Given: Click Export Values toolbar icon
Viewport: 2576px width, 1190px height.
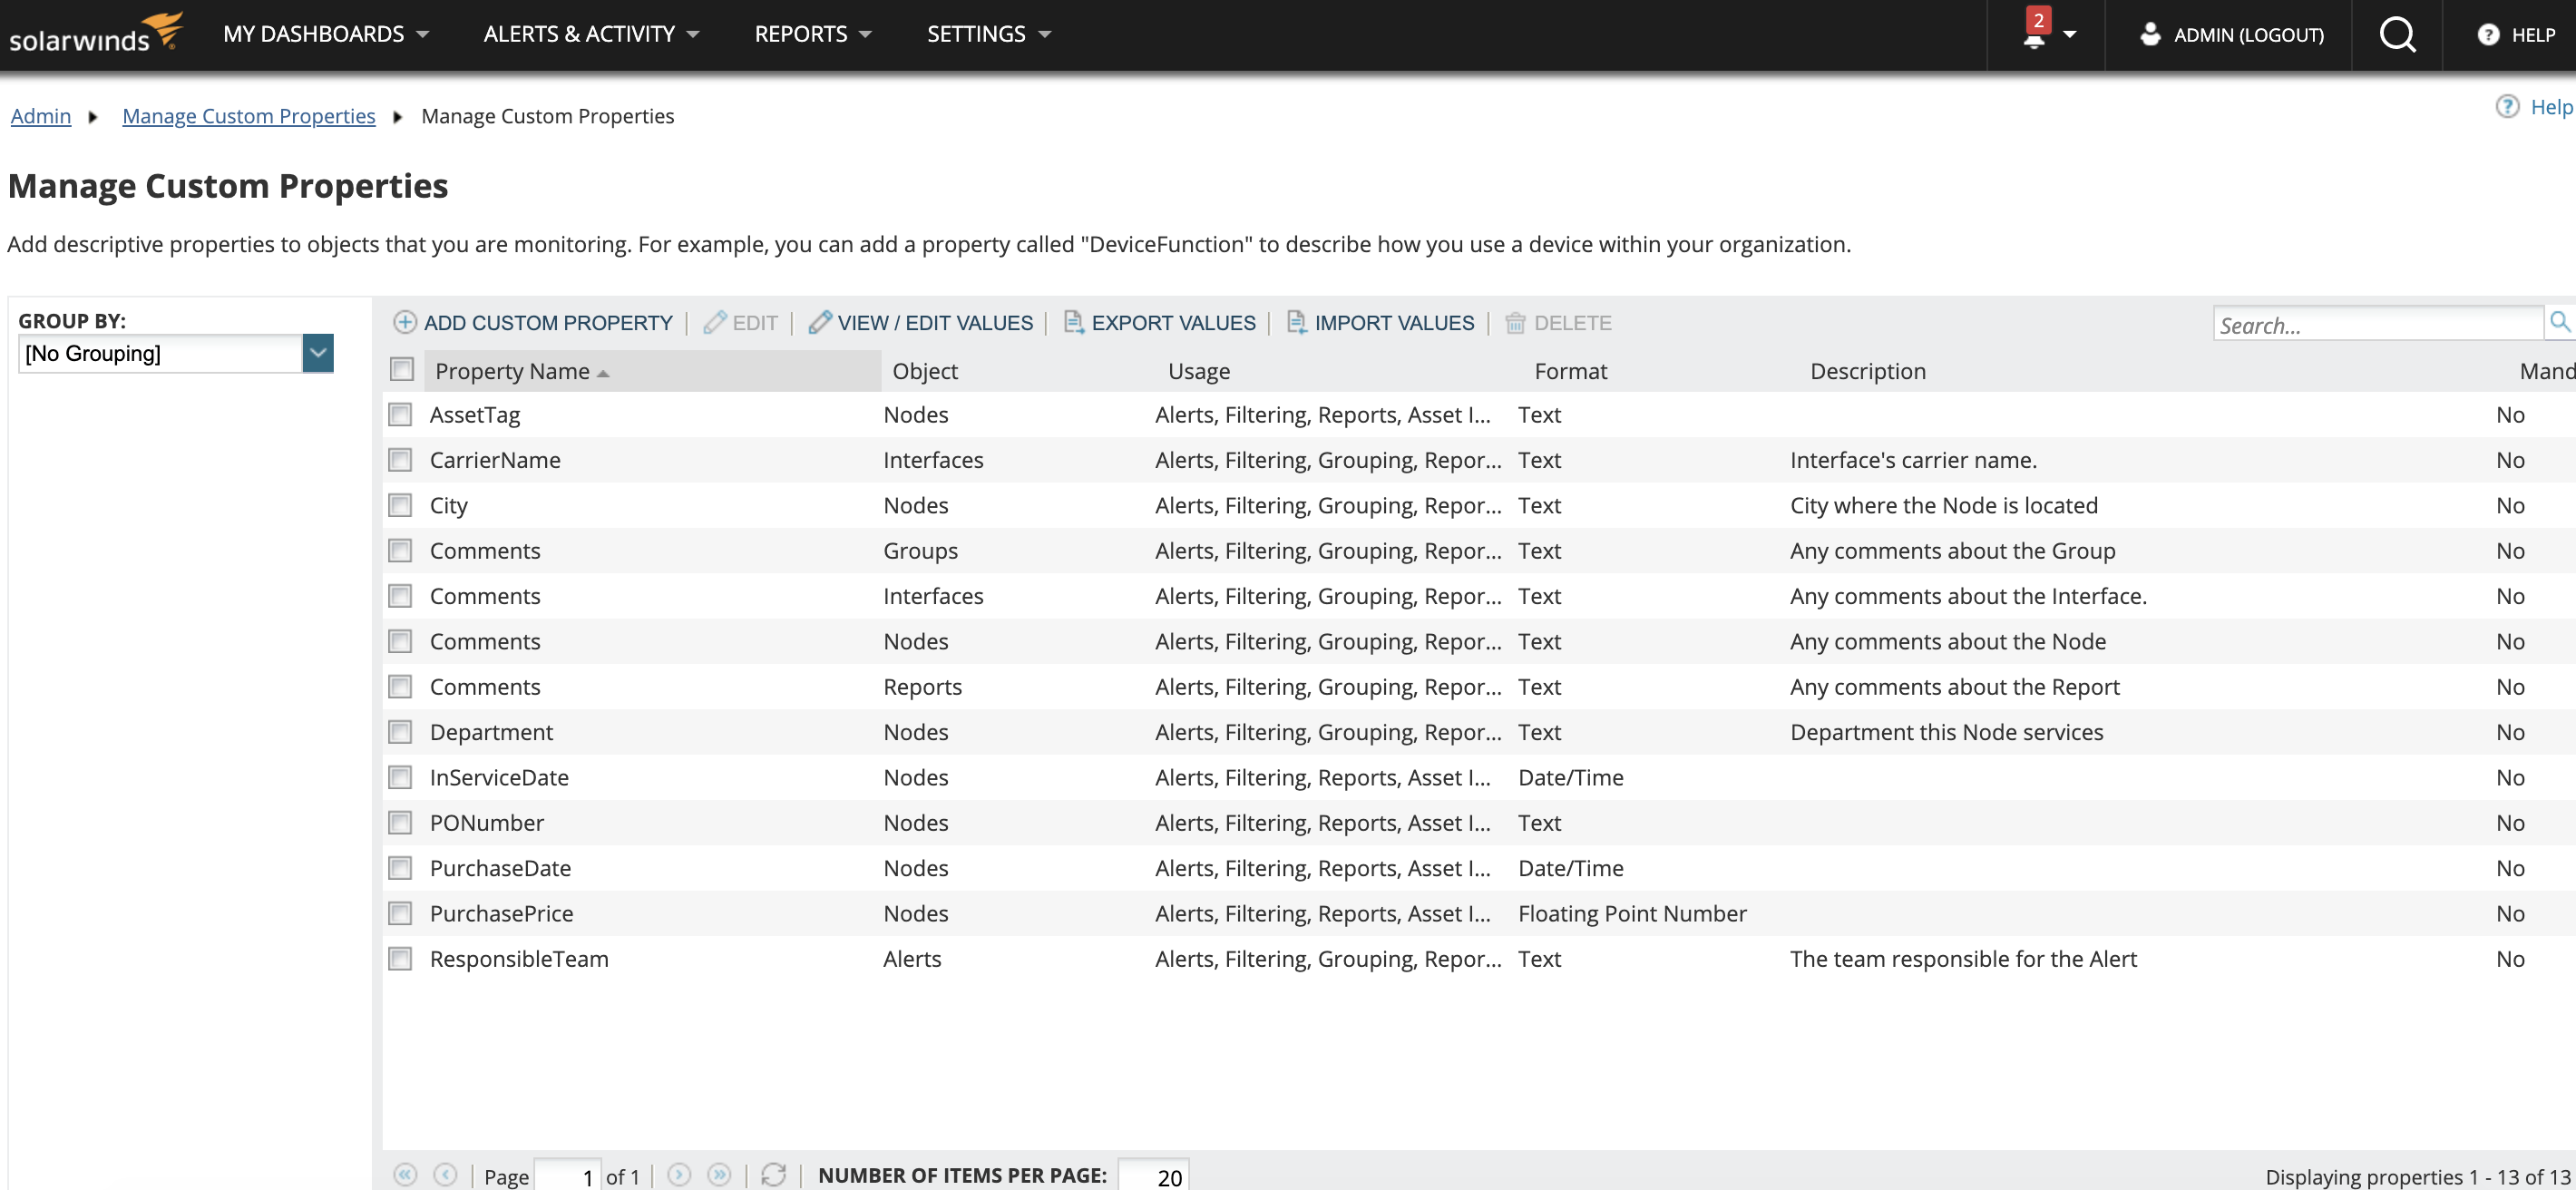Looking at the screenshot, I should 1073,322.
